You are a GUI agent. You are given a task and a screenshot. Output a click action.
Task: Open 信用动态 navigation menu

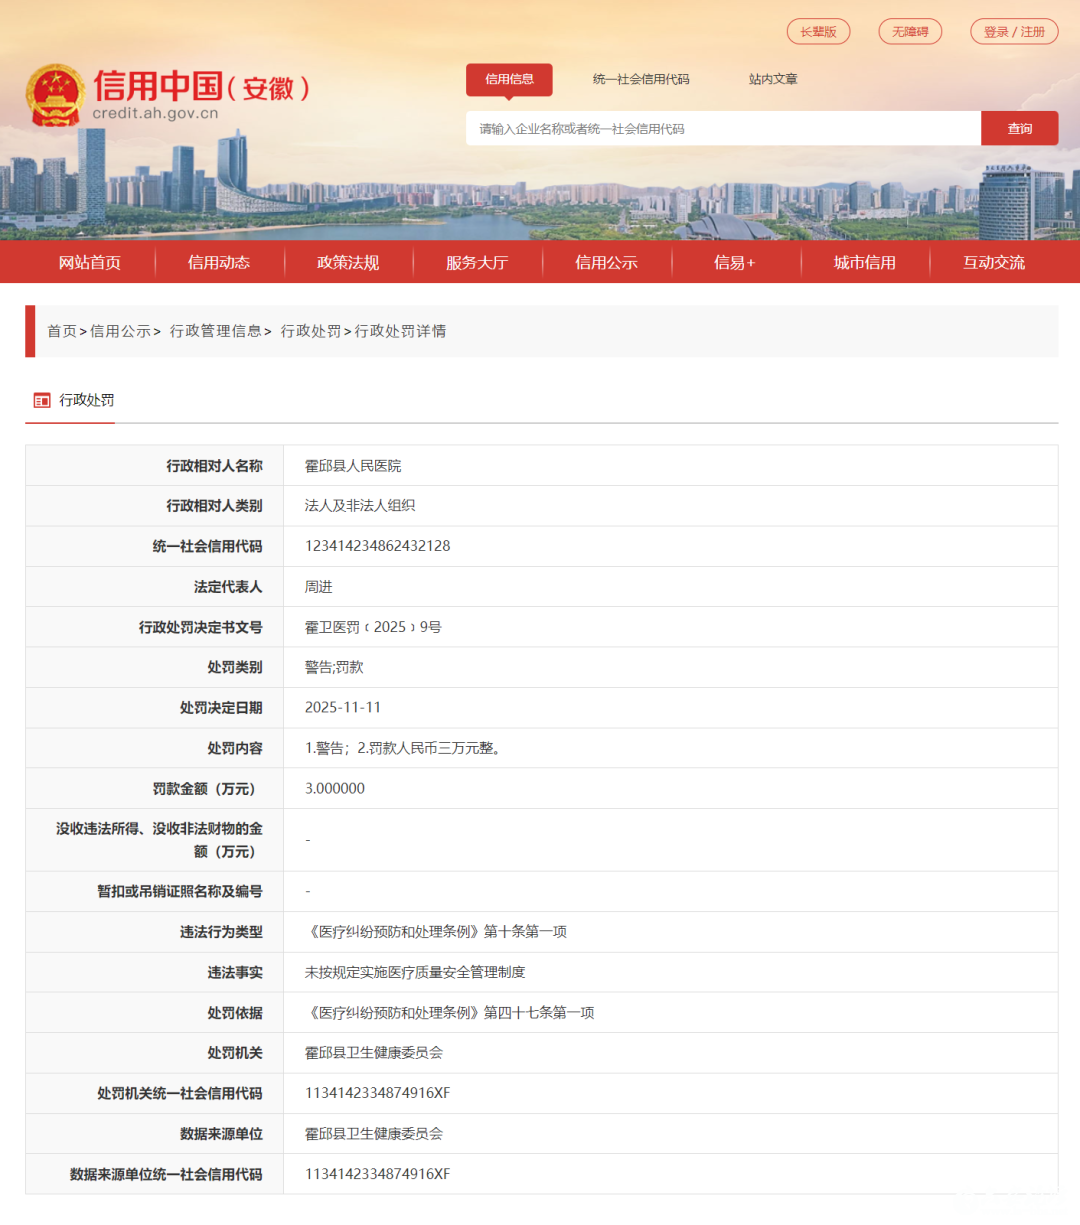pos(218,262)
